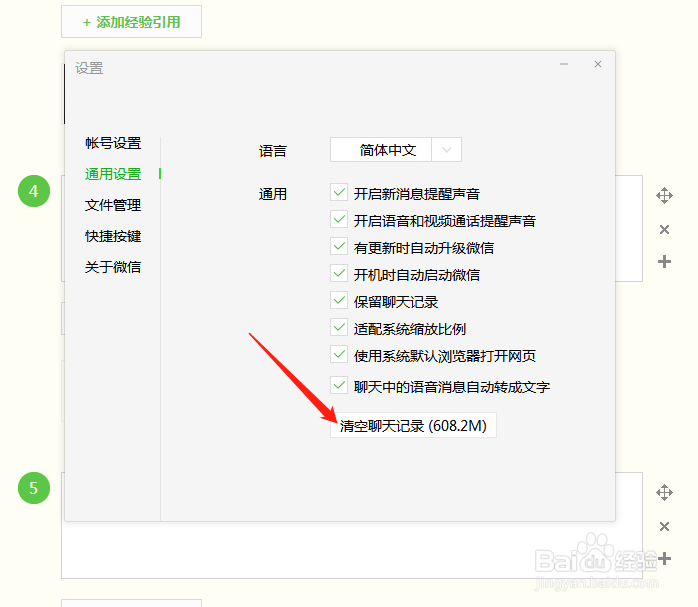Toggle 聊天中的语音消息自动转成文字 checkbox
698x607 pixels.
(339, 385)
